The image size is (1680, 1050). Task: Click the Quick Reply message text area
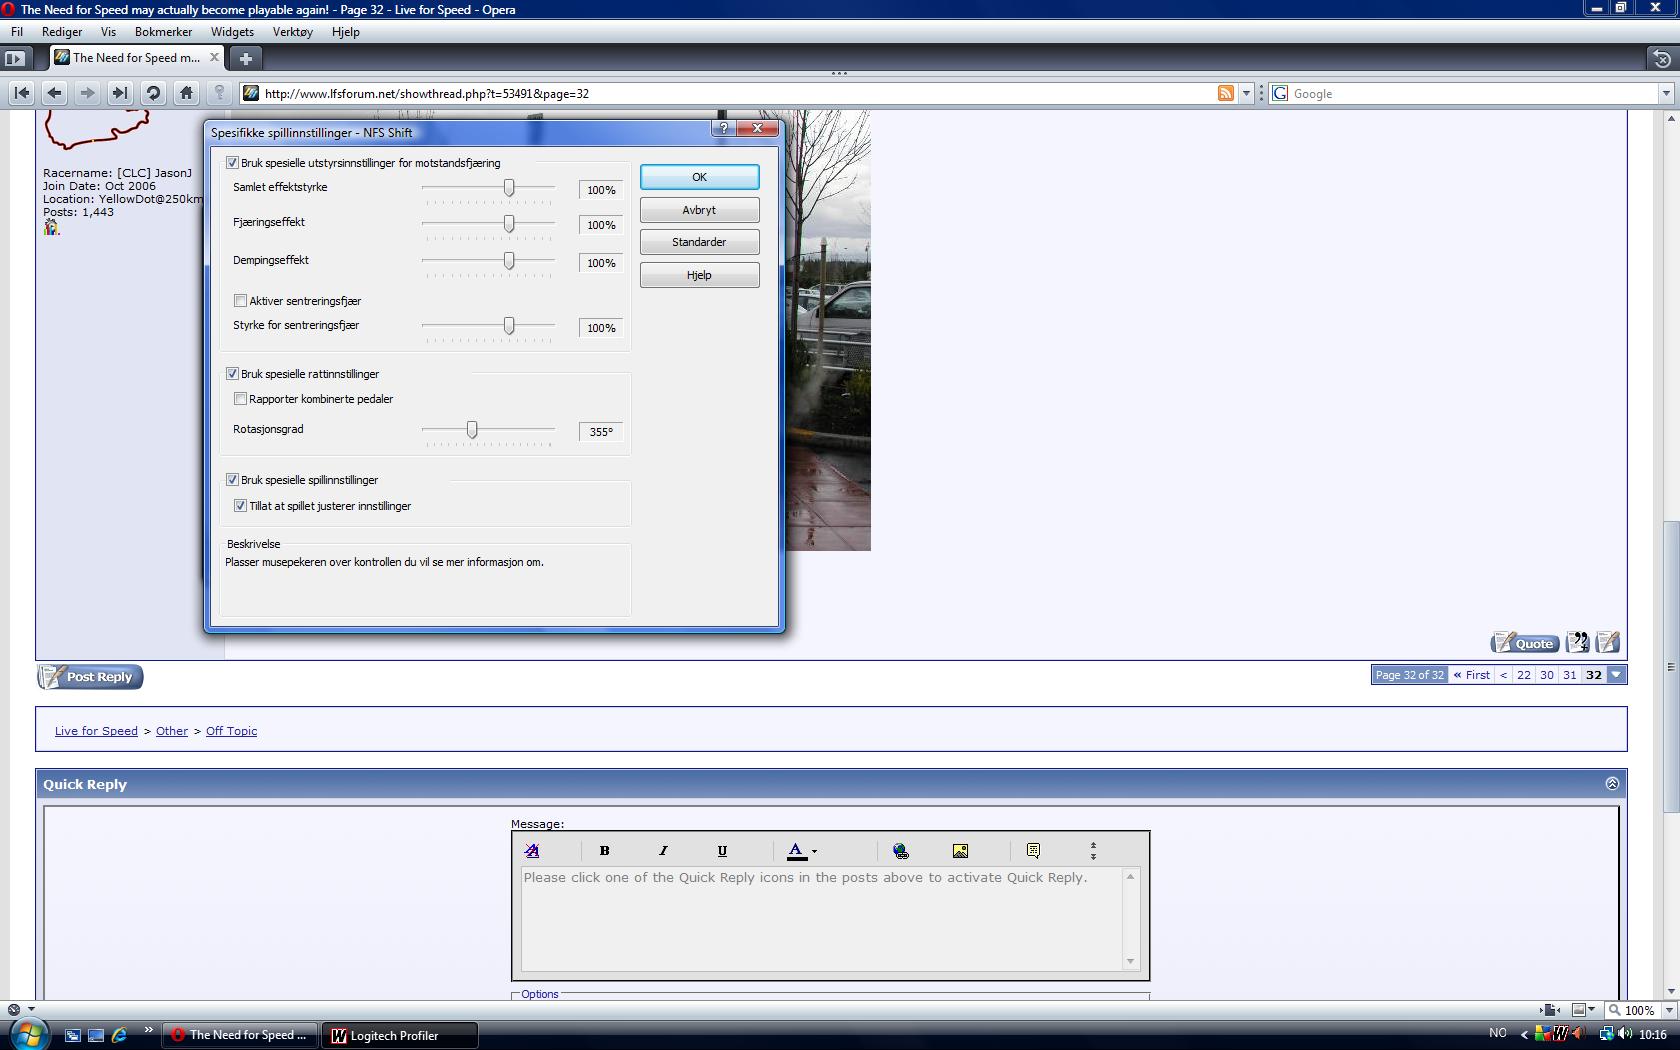(822, 919)
